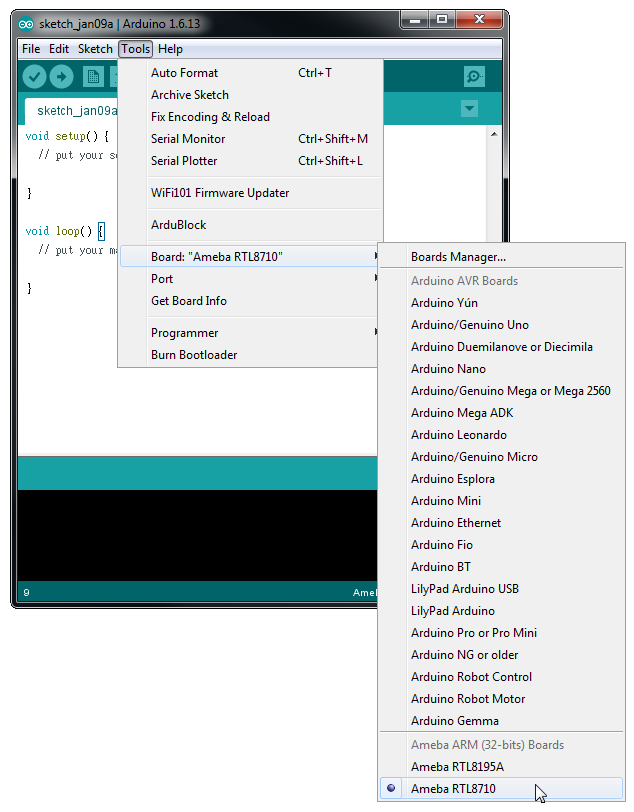Image resolution: width=634 pixels, height=812 pixels.
Task: Choose Auto Format from Tools menu
Action: pyautogui.click(x=251, y=73)
